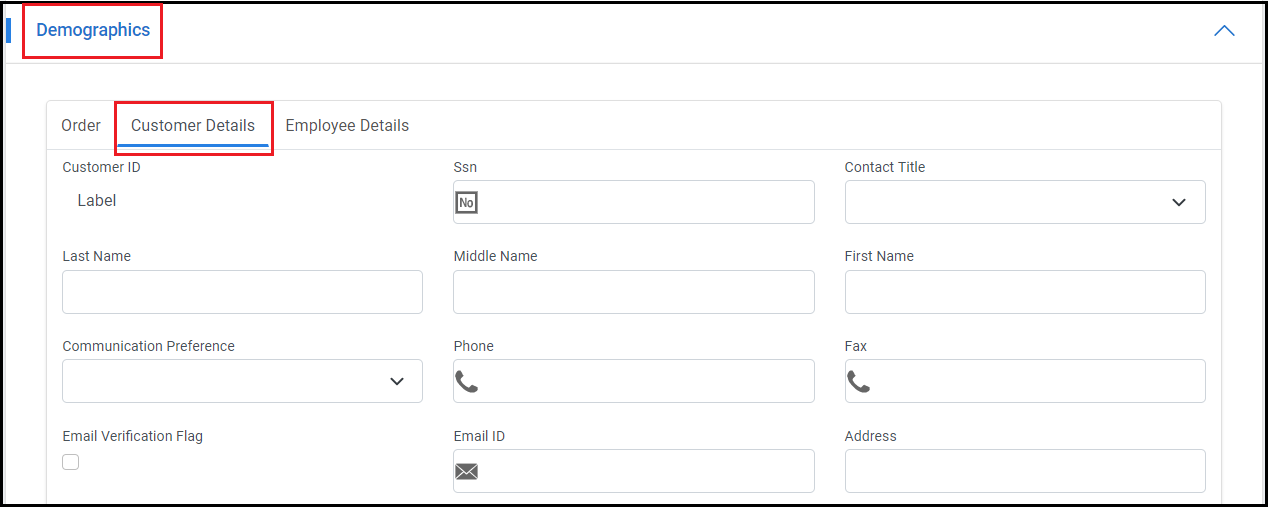Switch to the Order tab
Viewport: 1268px width, 507px height.
pyautogui.click(x=81, y=126)
